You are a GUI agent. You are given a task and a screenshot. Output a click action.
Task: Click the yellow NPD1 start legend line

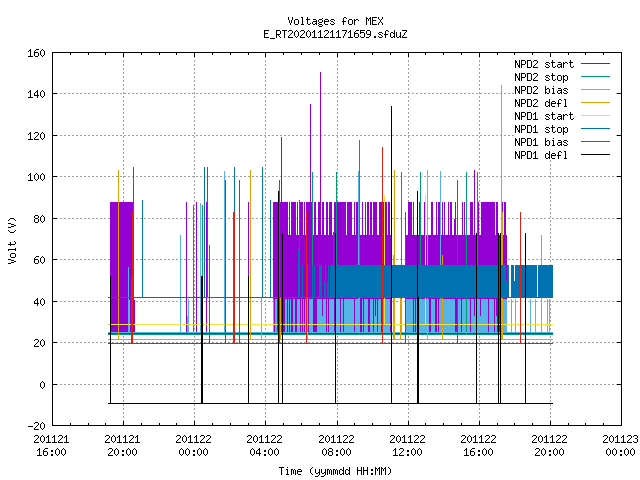[595, 116]
